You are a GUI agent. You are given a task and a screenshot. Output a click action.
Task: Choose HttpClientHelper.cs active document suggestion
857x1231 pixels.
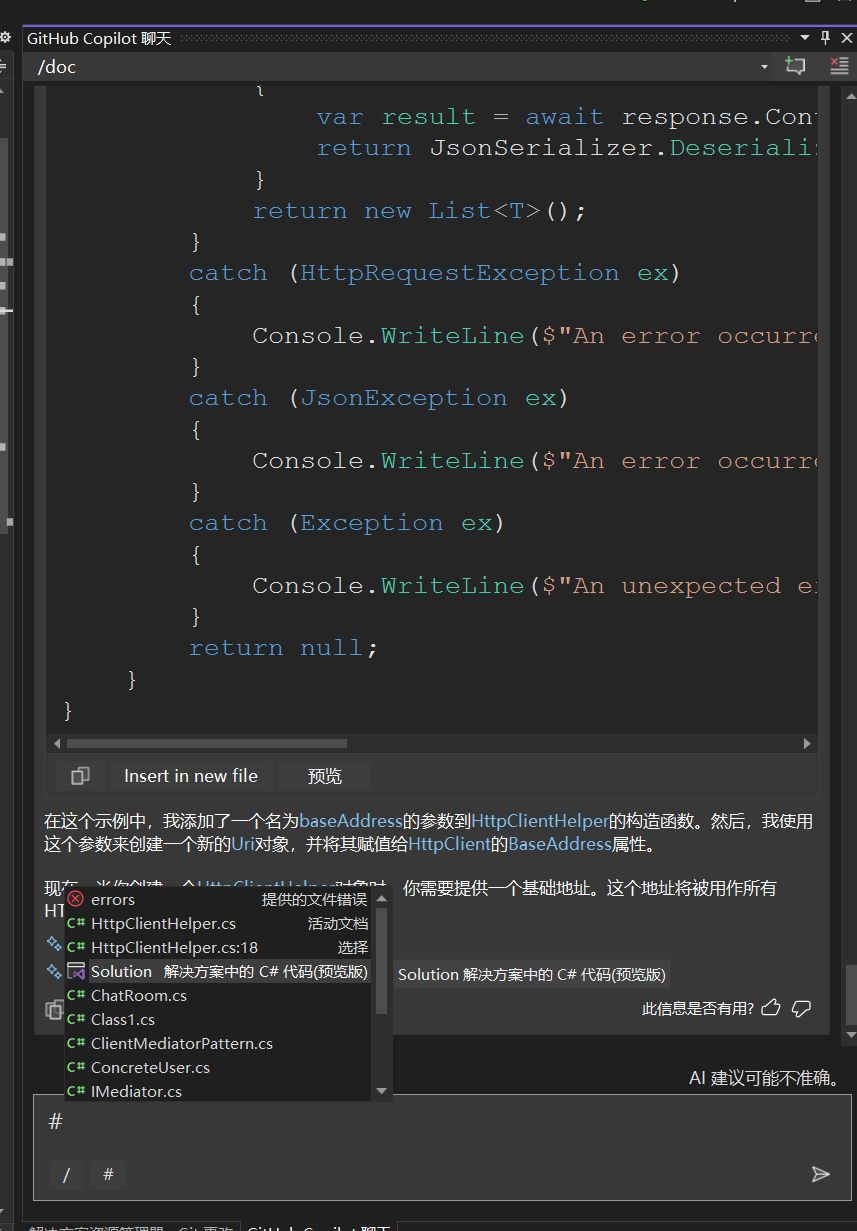coord(218,924)
